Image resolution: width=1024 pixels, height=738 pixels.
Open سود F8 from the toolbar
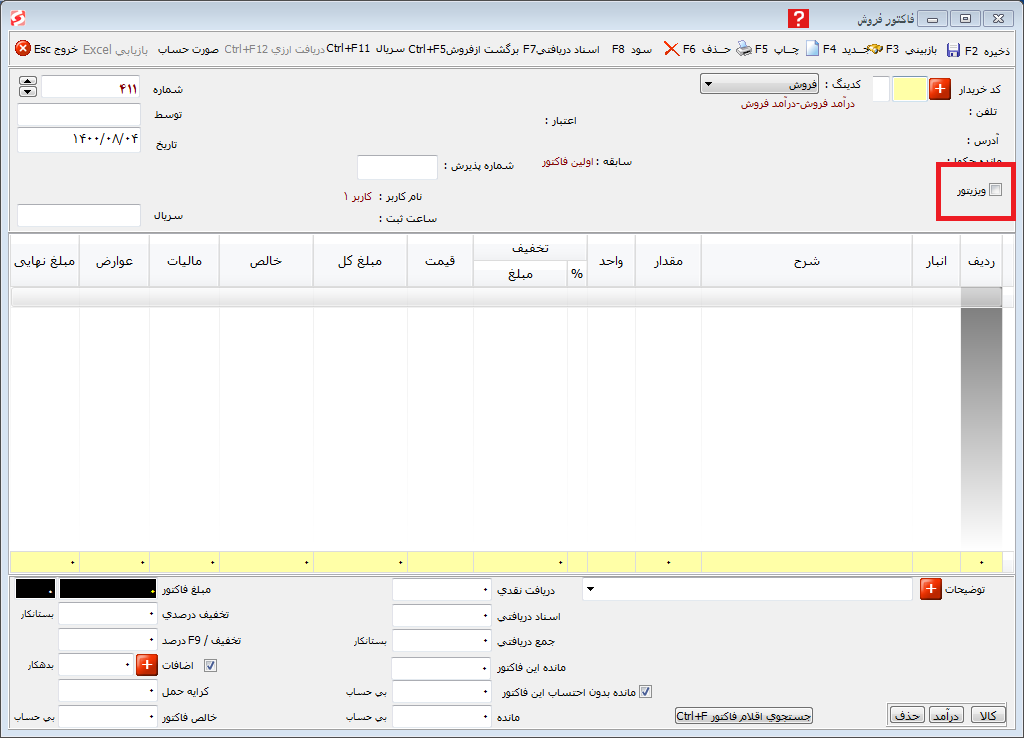[632, 50]
